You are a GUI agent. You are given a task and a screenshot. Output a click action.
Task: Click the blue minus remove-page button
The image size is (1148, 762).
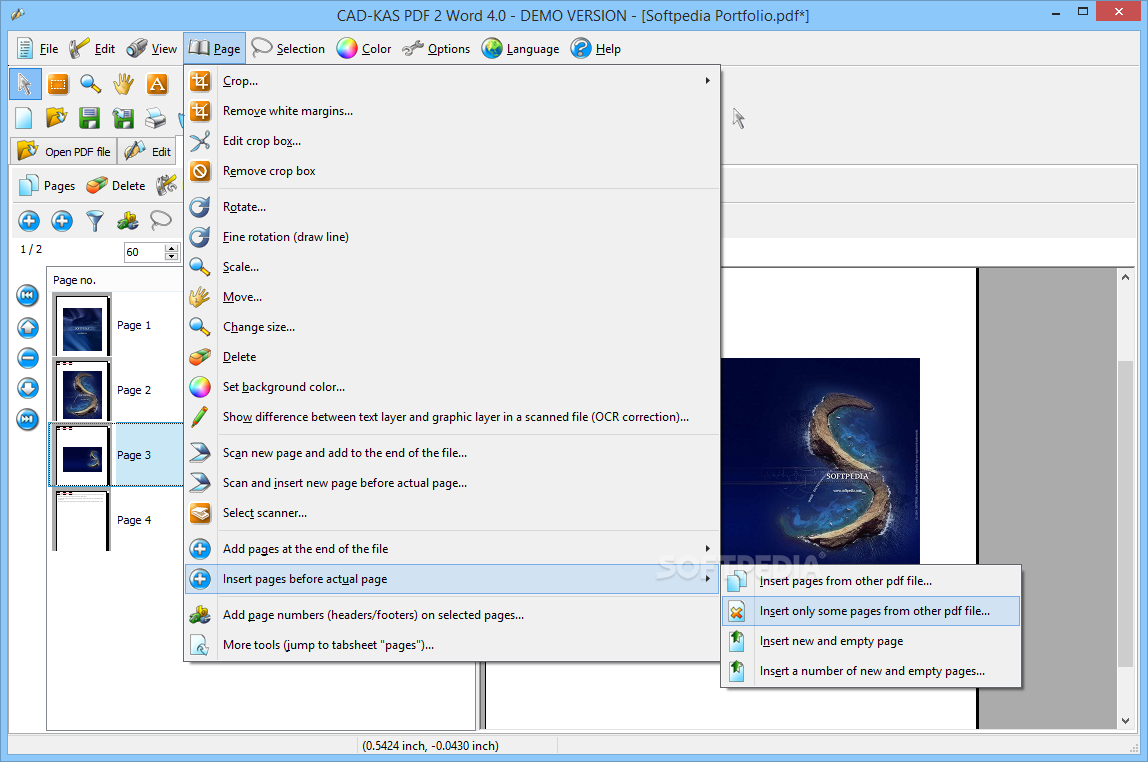[x=28, y=358]
